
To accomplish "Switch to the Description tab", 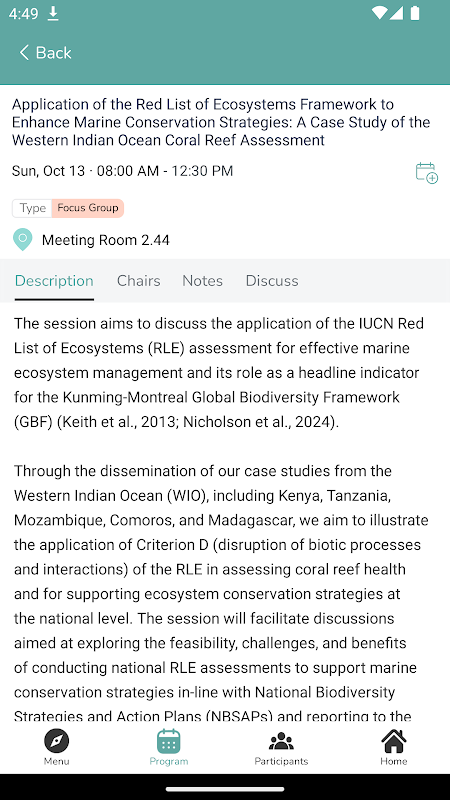I will click(54, 281).
